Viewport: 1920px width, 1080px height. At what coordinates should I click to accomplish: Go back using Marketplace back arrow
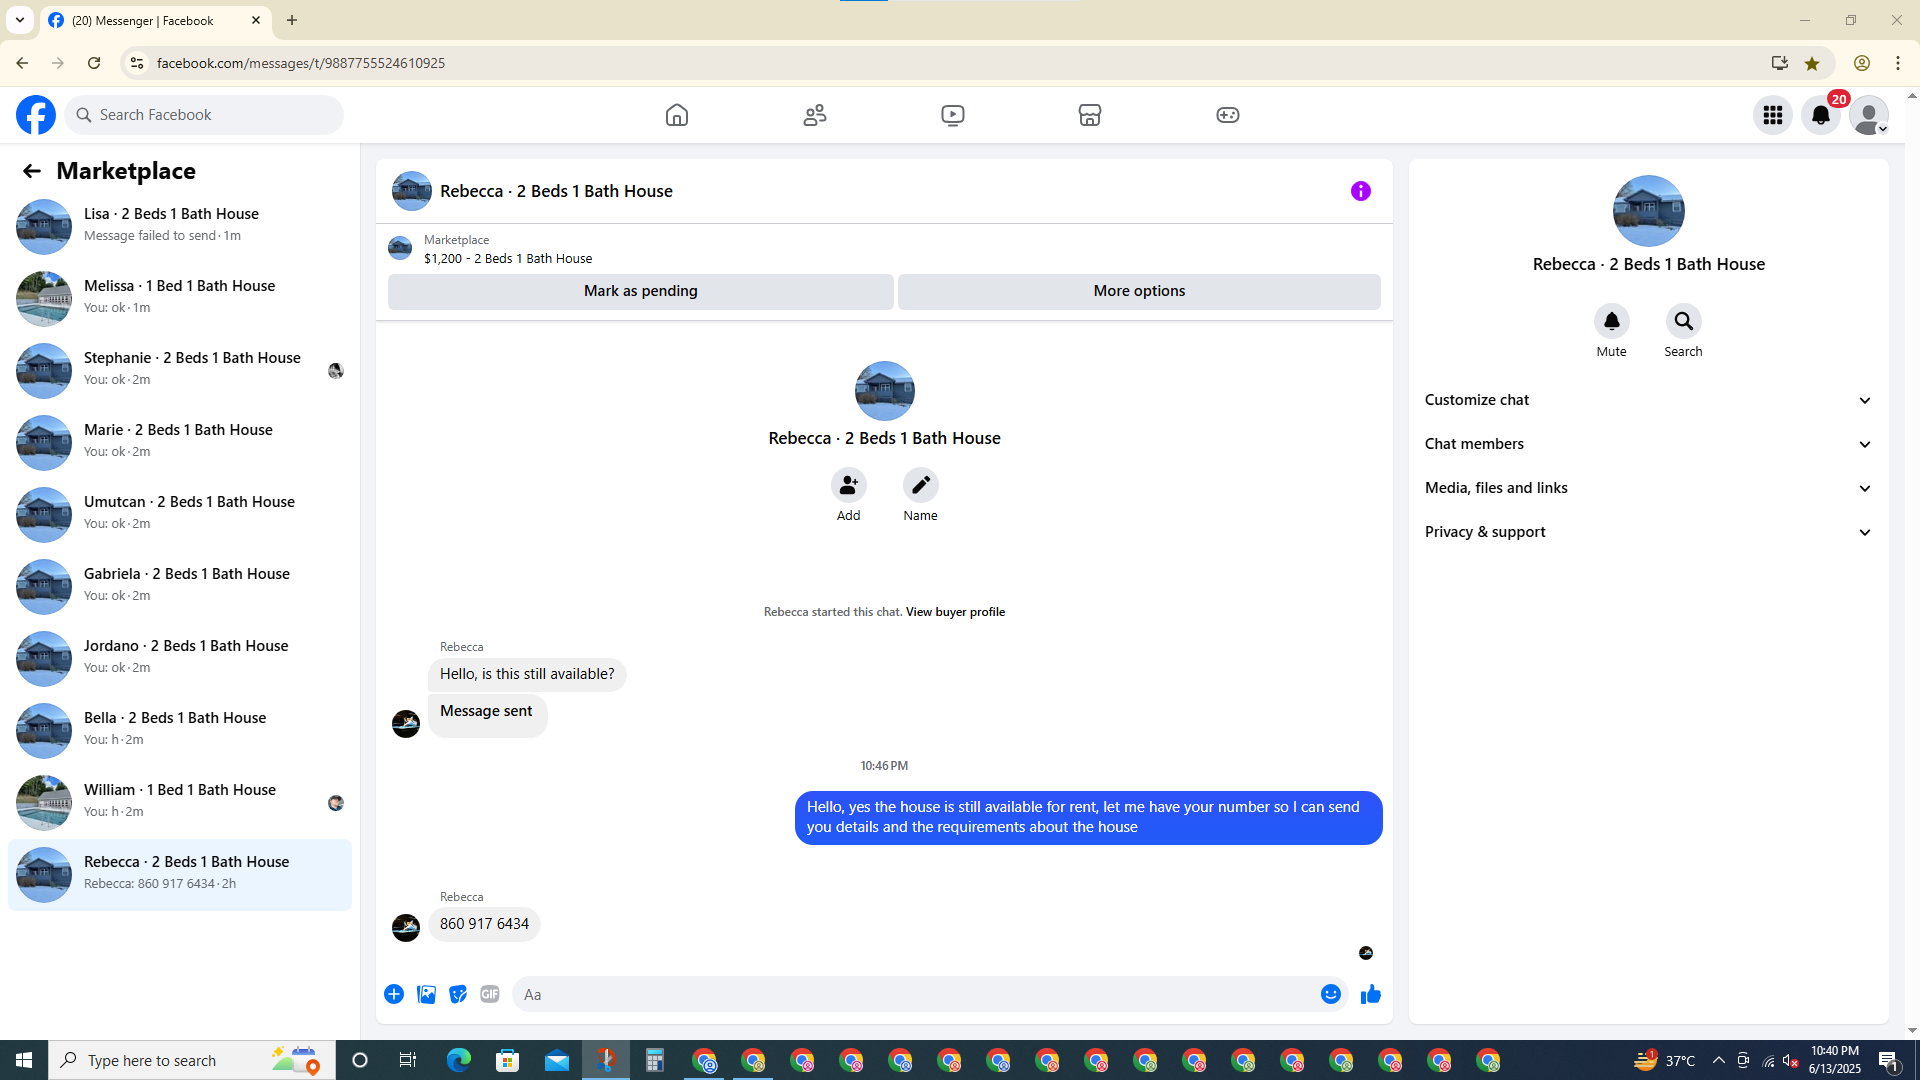pyautogui.click(x=32, y=171)
